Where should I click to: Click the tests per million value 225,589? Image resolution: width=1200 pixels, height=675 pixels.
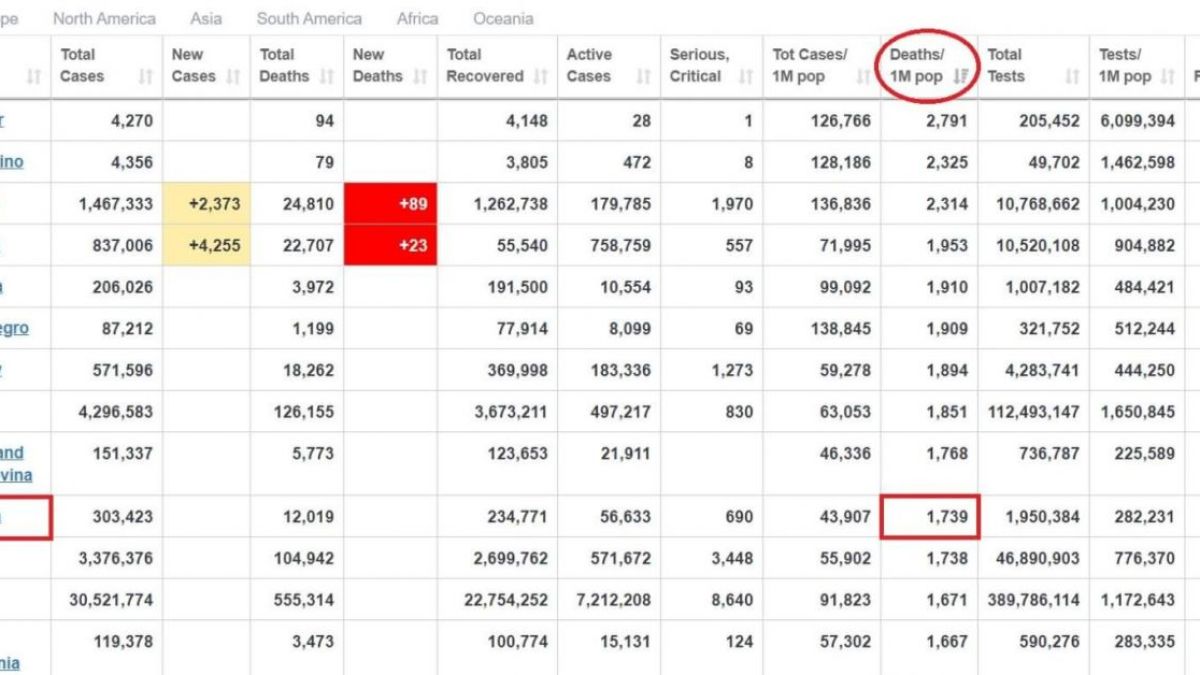[1144, 453]
